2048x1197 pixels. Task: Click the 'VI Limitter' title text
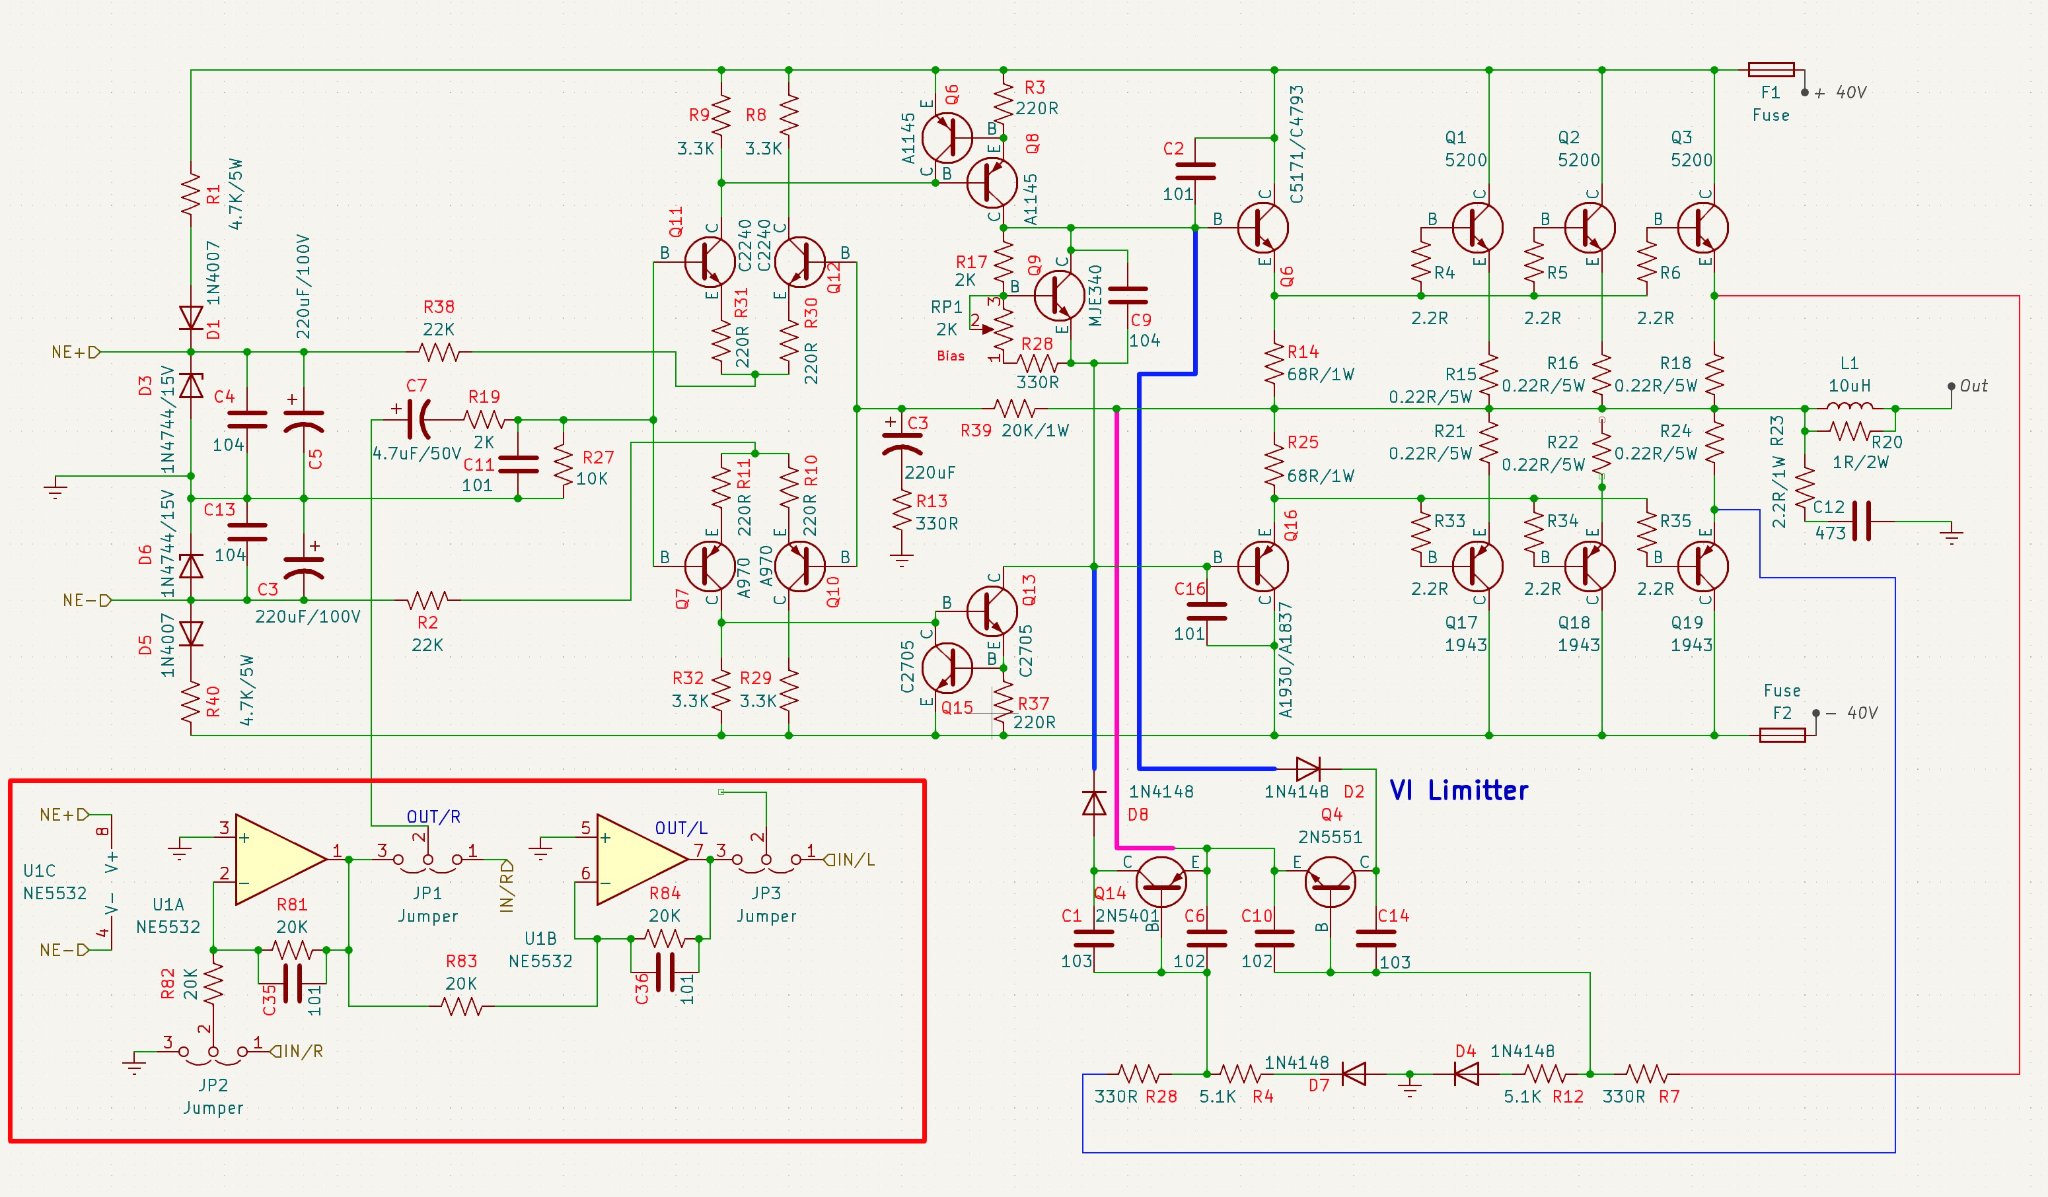click(1459, 791)
